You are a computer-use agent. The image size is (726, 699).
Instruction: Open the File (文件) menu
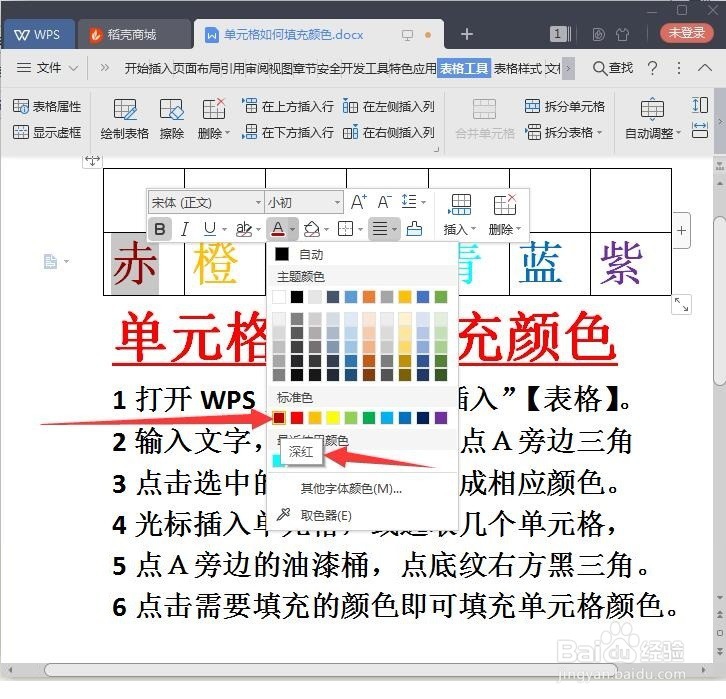point(47,68)
